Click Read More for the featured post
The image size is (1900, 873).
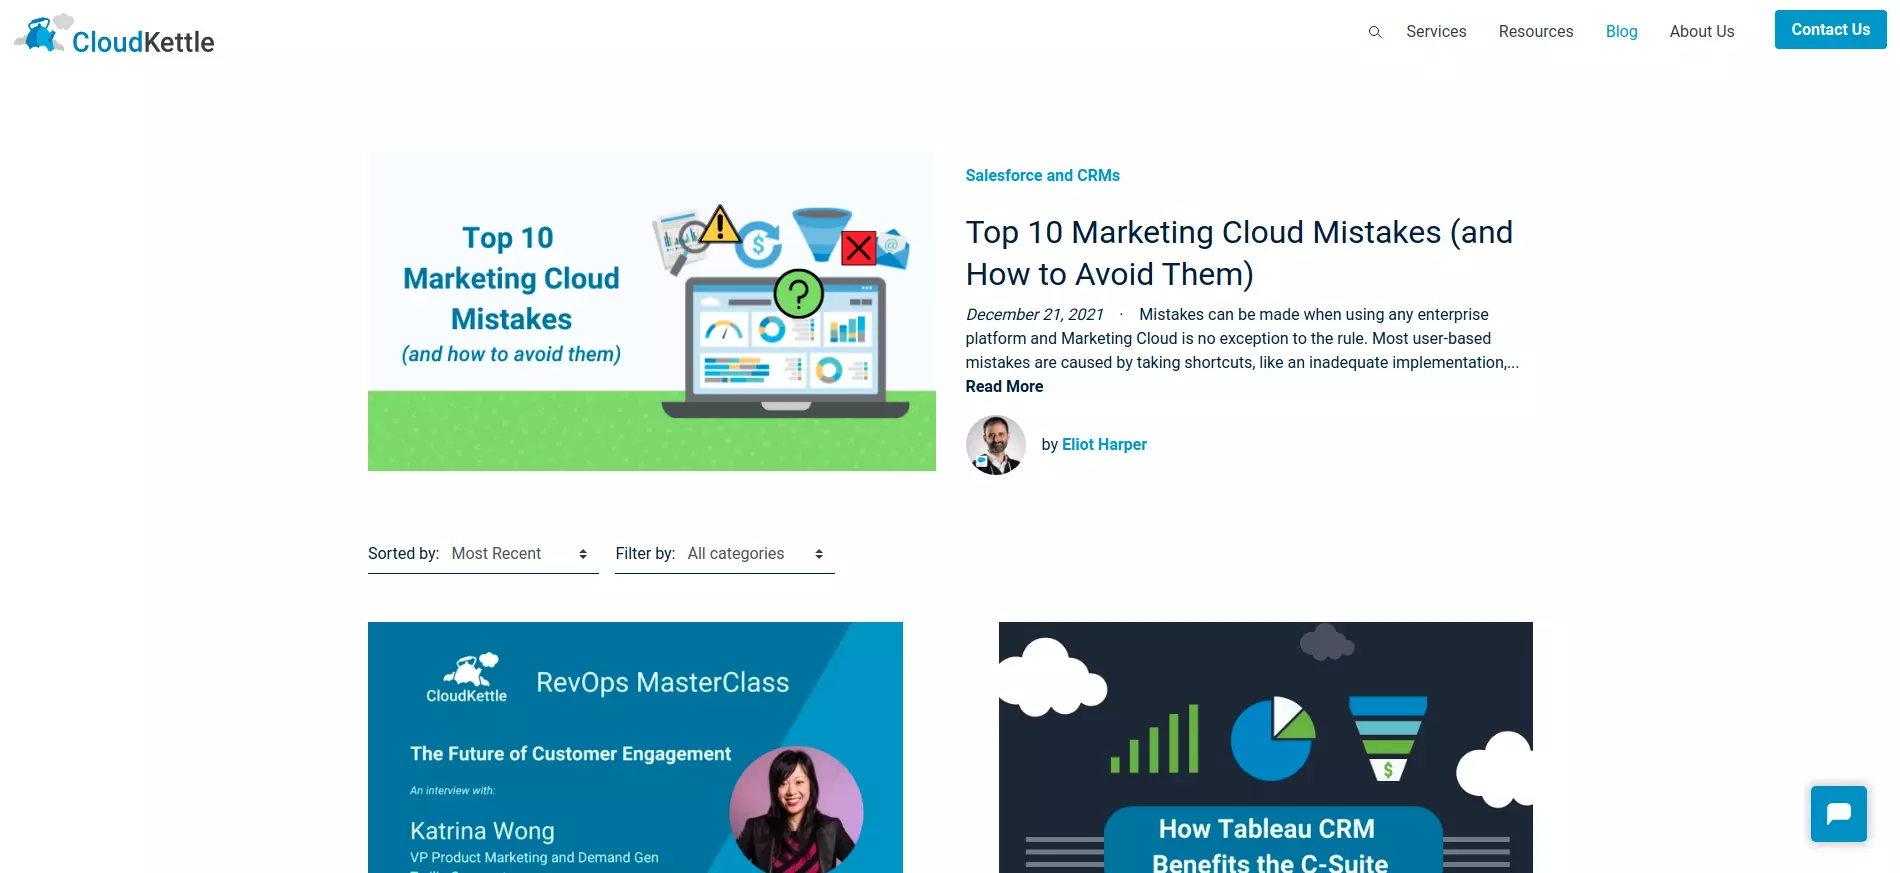point(1004,386)
